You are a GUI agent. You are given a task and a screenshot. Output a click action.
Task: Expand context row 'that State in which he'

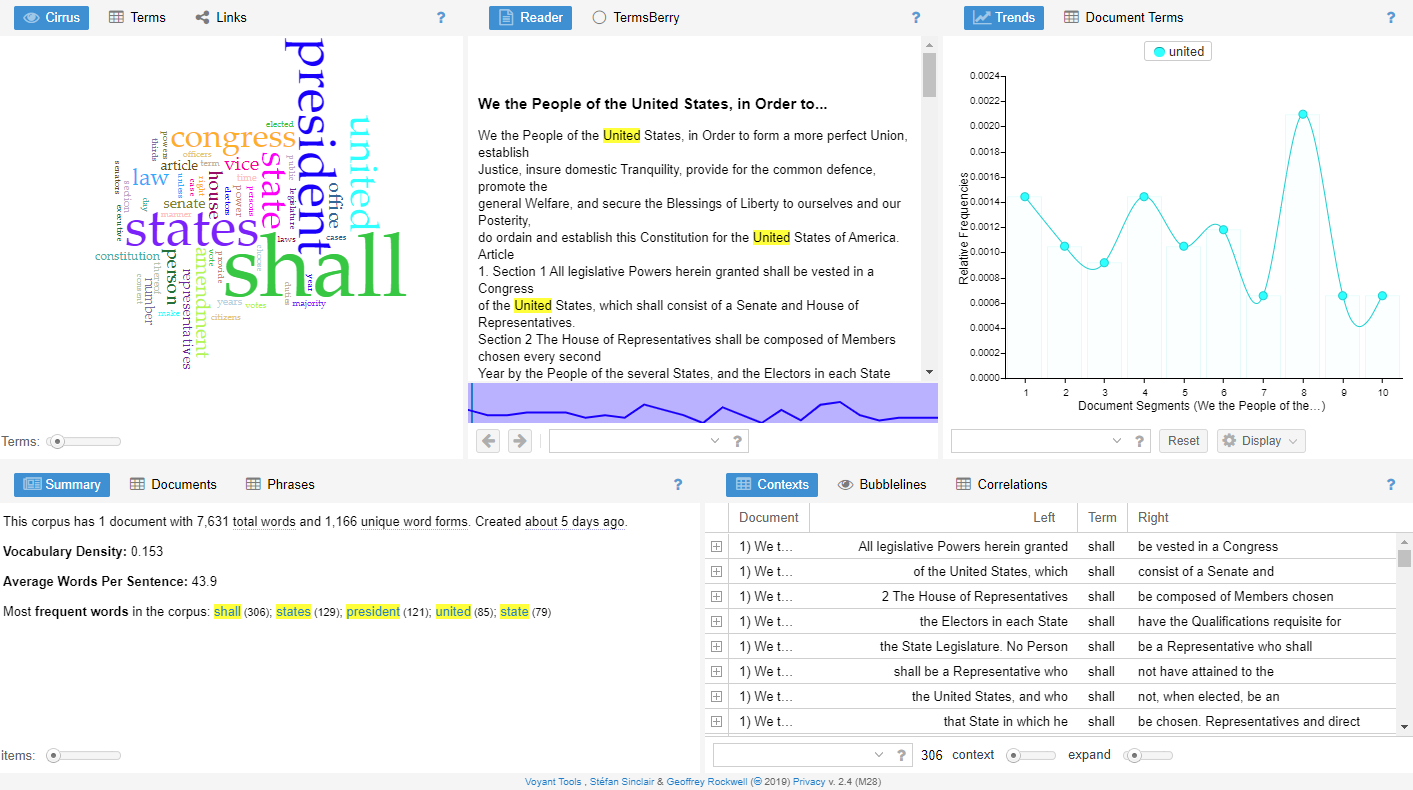pyautogui.click(x=716, y=721)
